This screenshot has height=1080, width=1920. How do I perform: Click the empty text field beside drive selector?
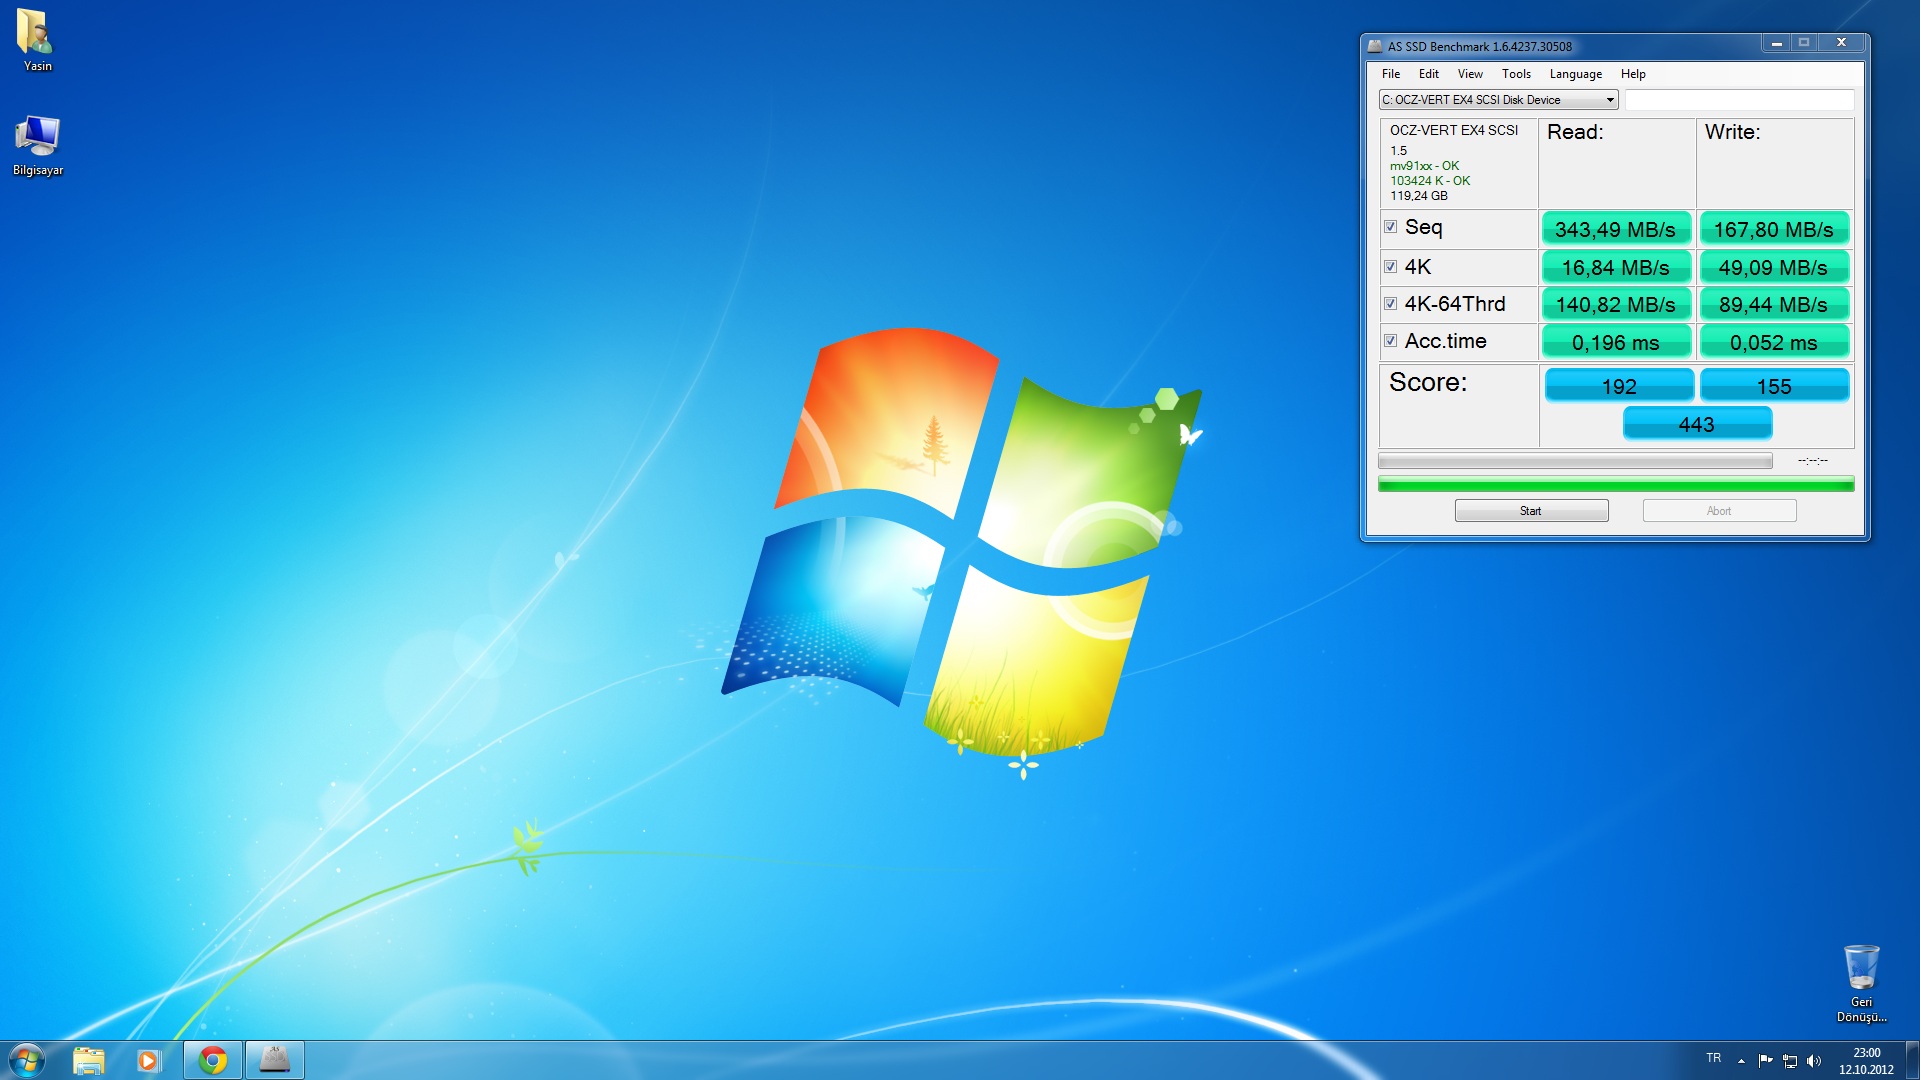click(1739, 100)
